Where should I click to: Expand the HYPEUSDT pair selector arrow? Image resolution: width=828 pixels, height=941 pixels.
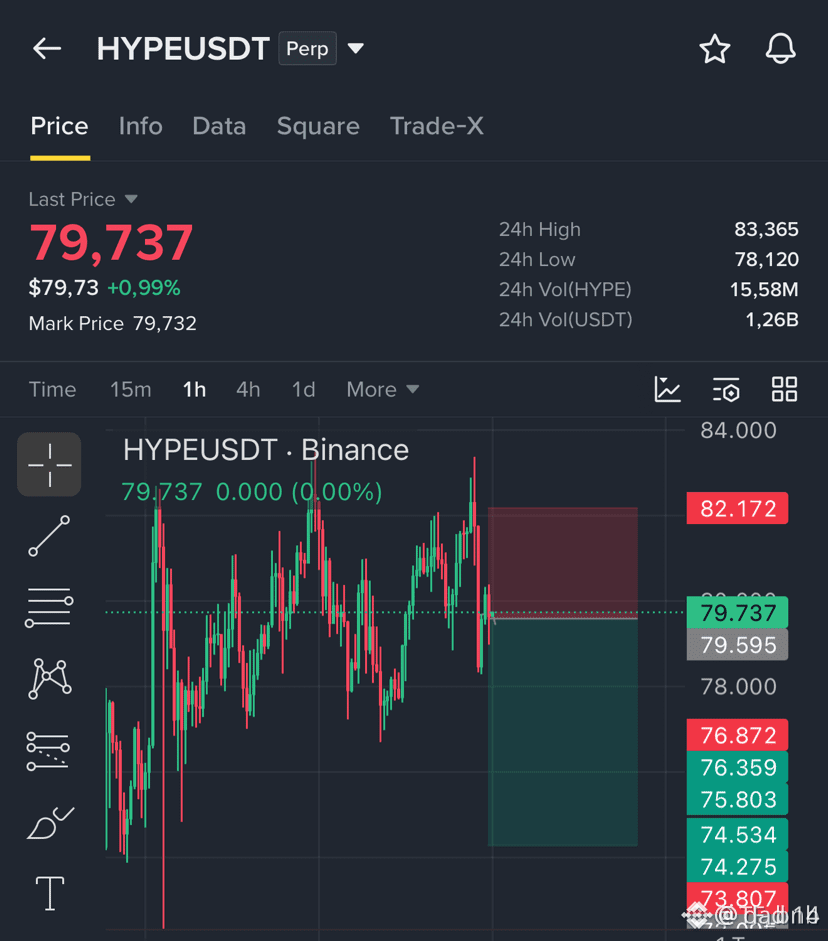[356, 48]
